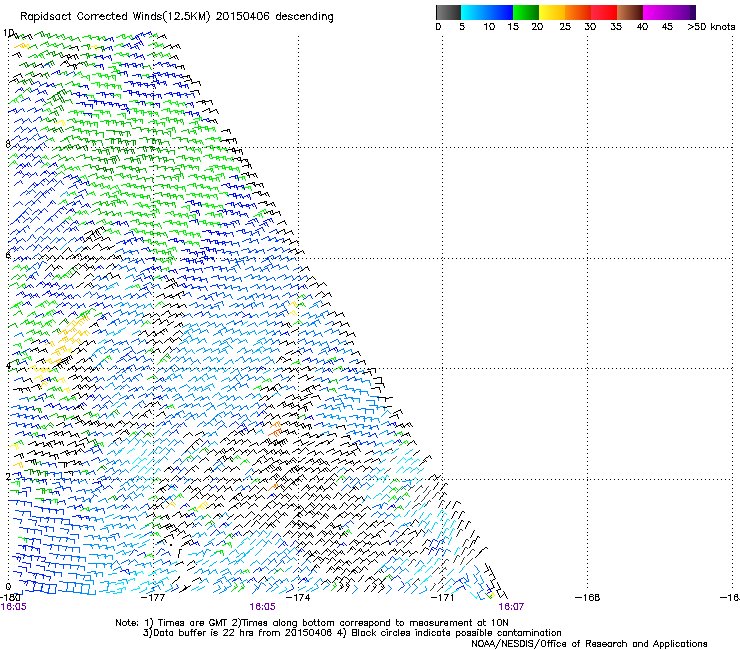Click the purple '16:05' time near -174
The image size is (740, 650).
point(262,607)
